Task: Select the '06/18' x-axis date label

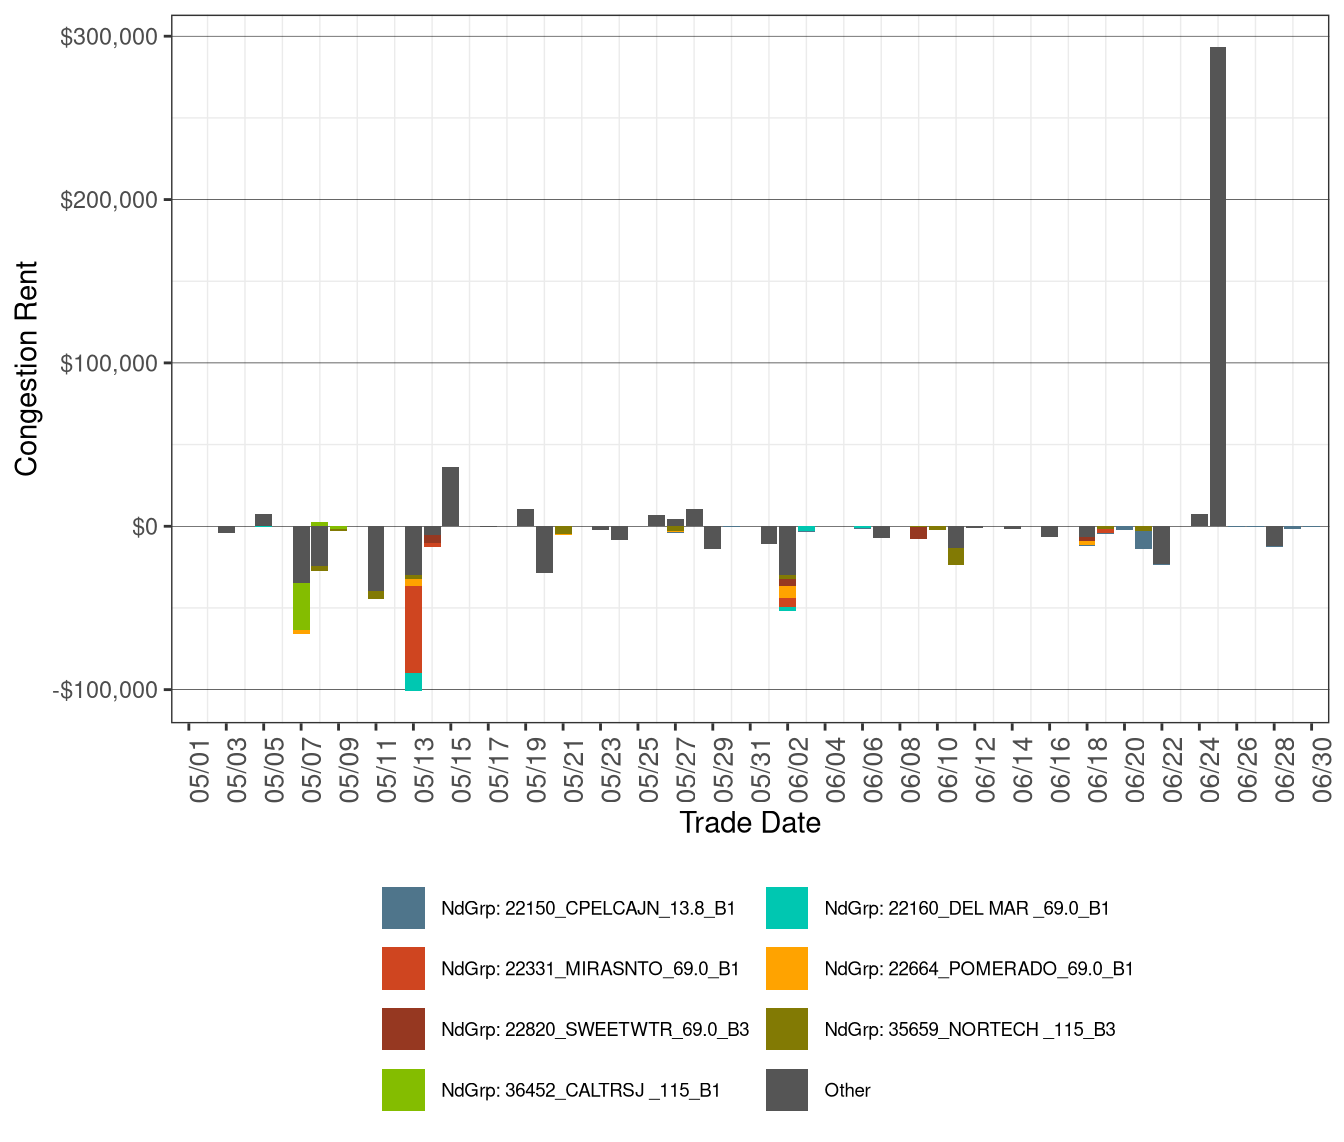Action: pyautogui.click(x=1097, y=770)
